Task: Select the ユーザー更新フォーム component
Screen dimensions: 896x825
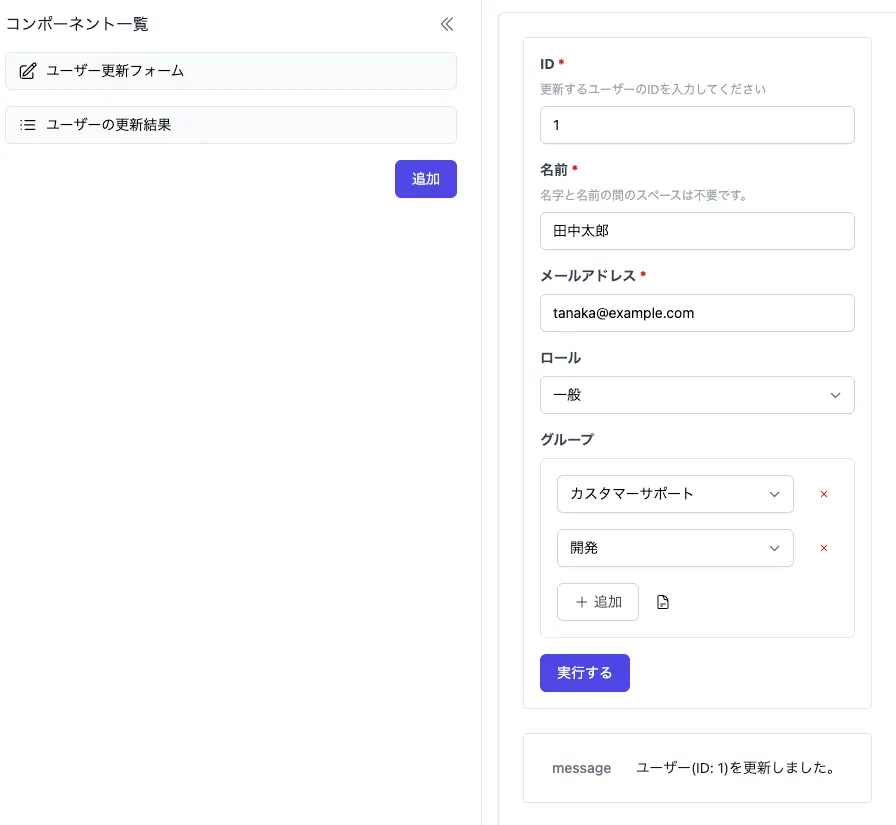Action: (231, 71)
